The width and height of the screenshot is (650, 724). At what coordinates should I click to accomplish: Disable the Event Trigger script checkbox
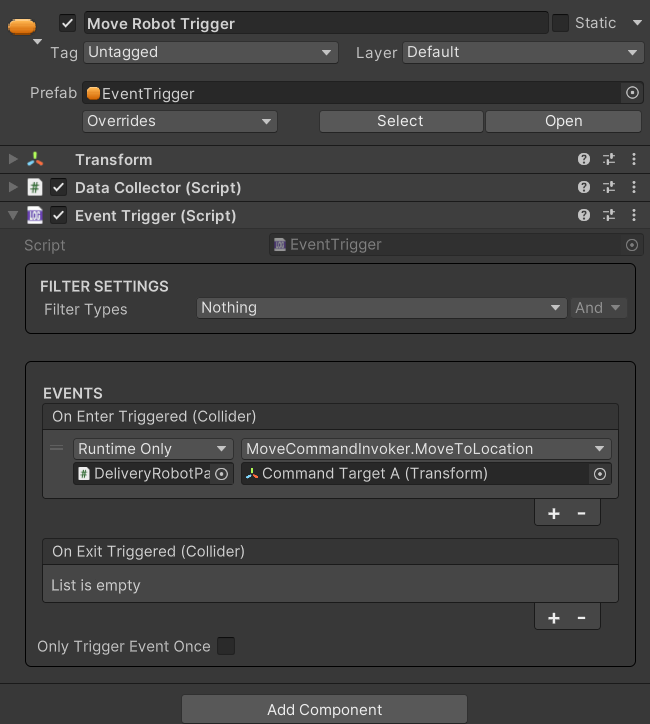[59, 215]
